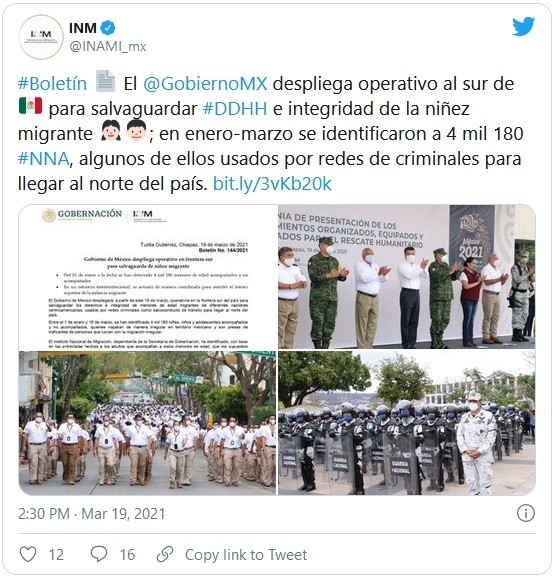View the officials applauding on stage photo
The width and height of the screenshot is (560, 578).
pos(407,277)
